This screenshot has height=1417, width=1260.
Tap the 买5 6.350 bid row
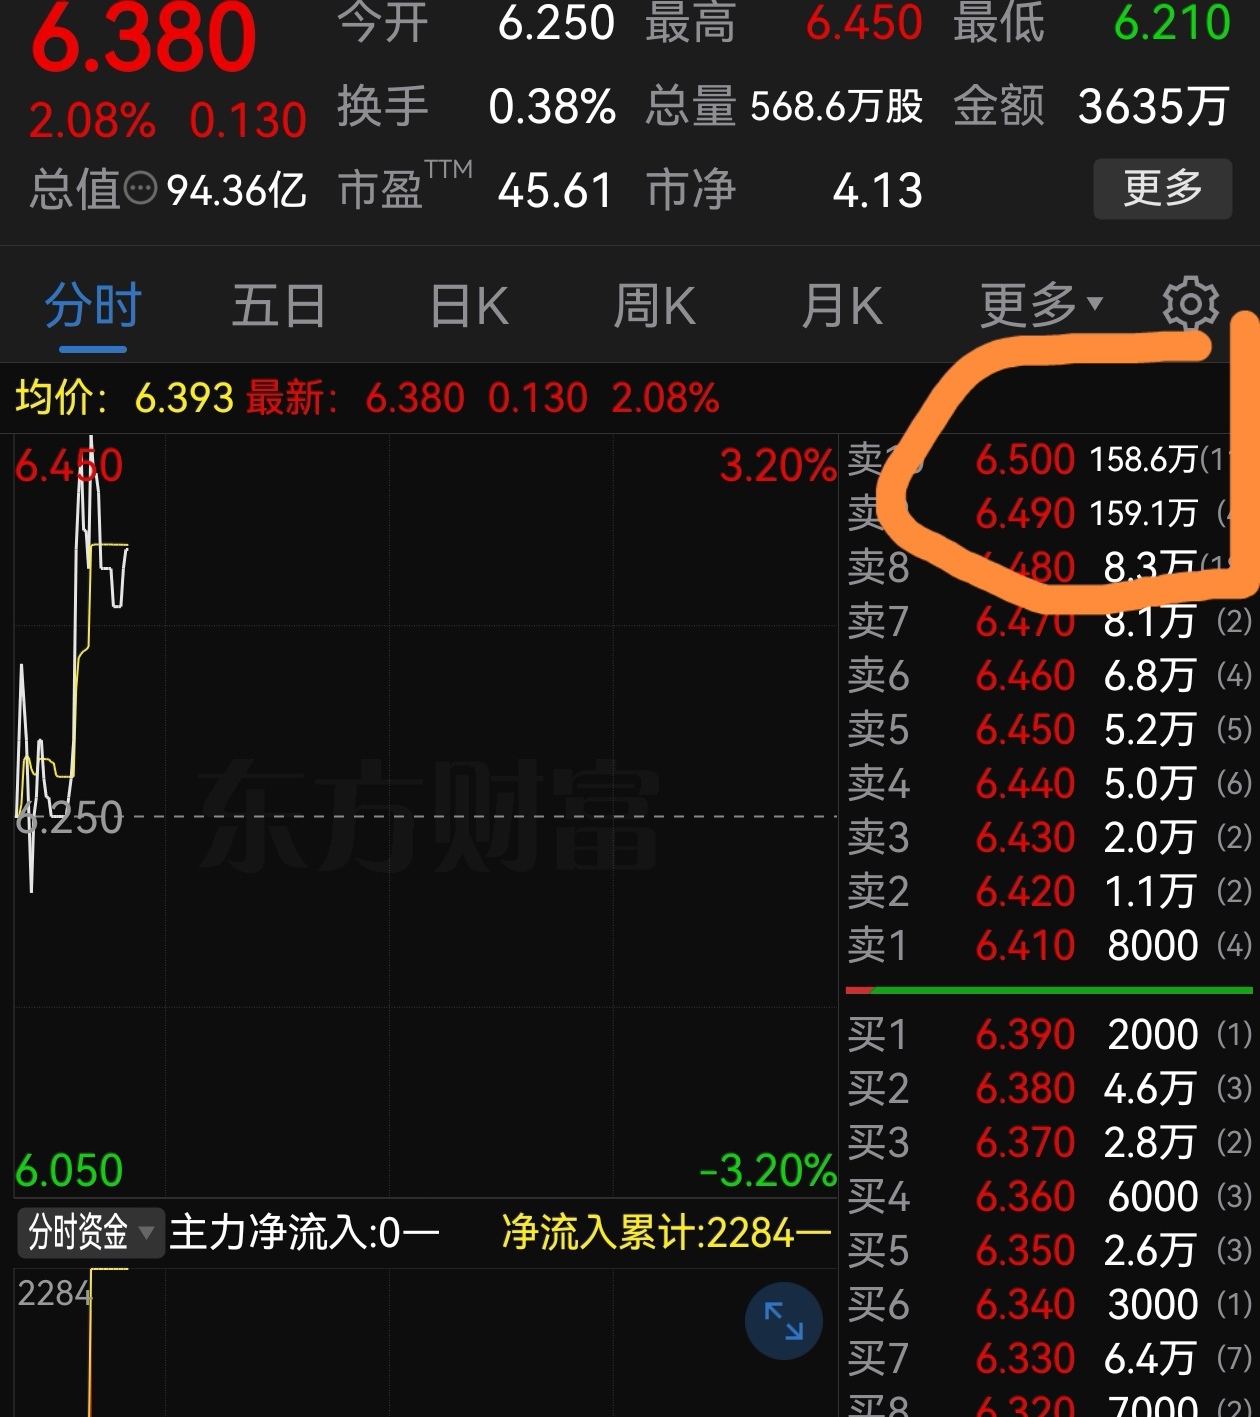point(1049,1250)
